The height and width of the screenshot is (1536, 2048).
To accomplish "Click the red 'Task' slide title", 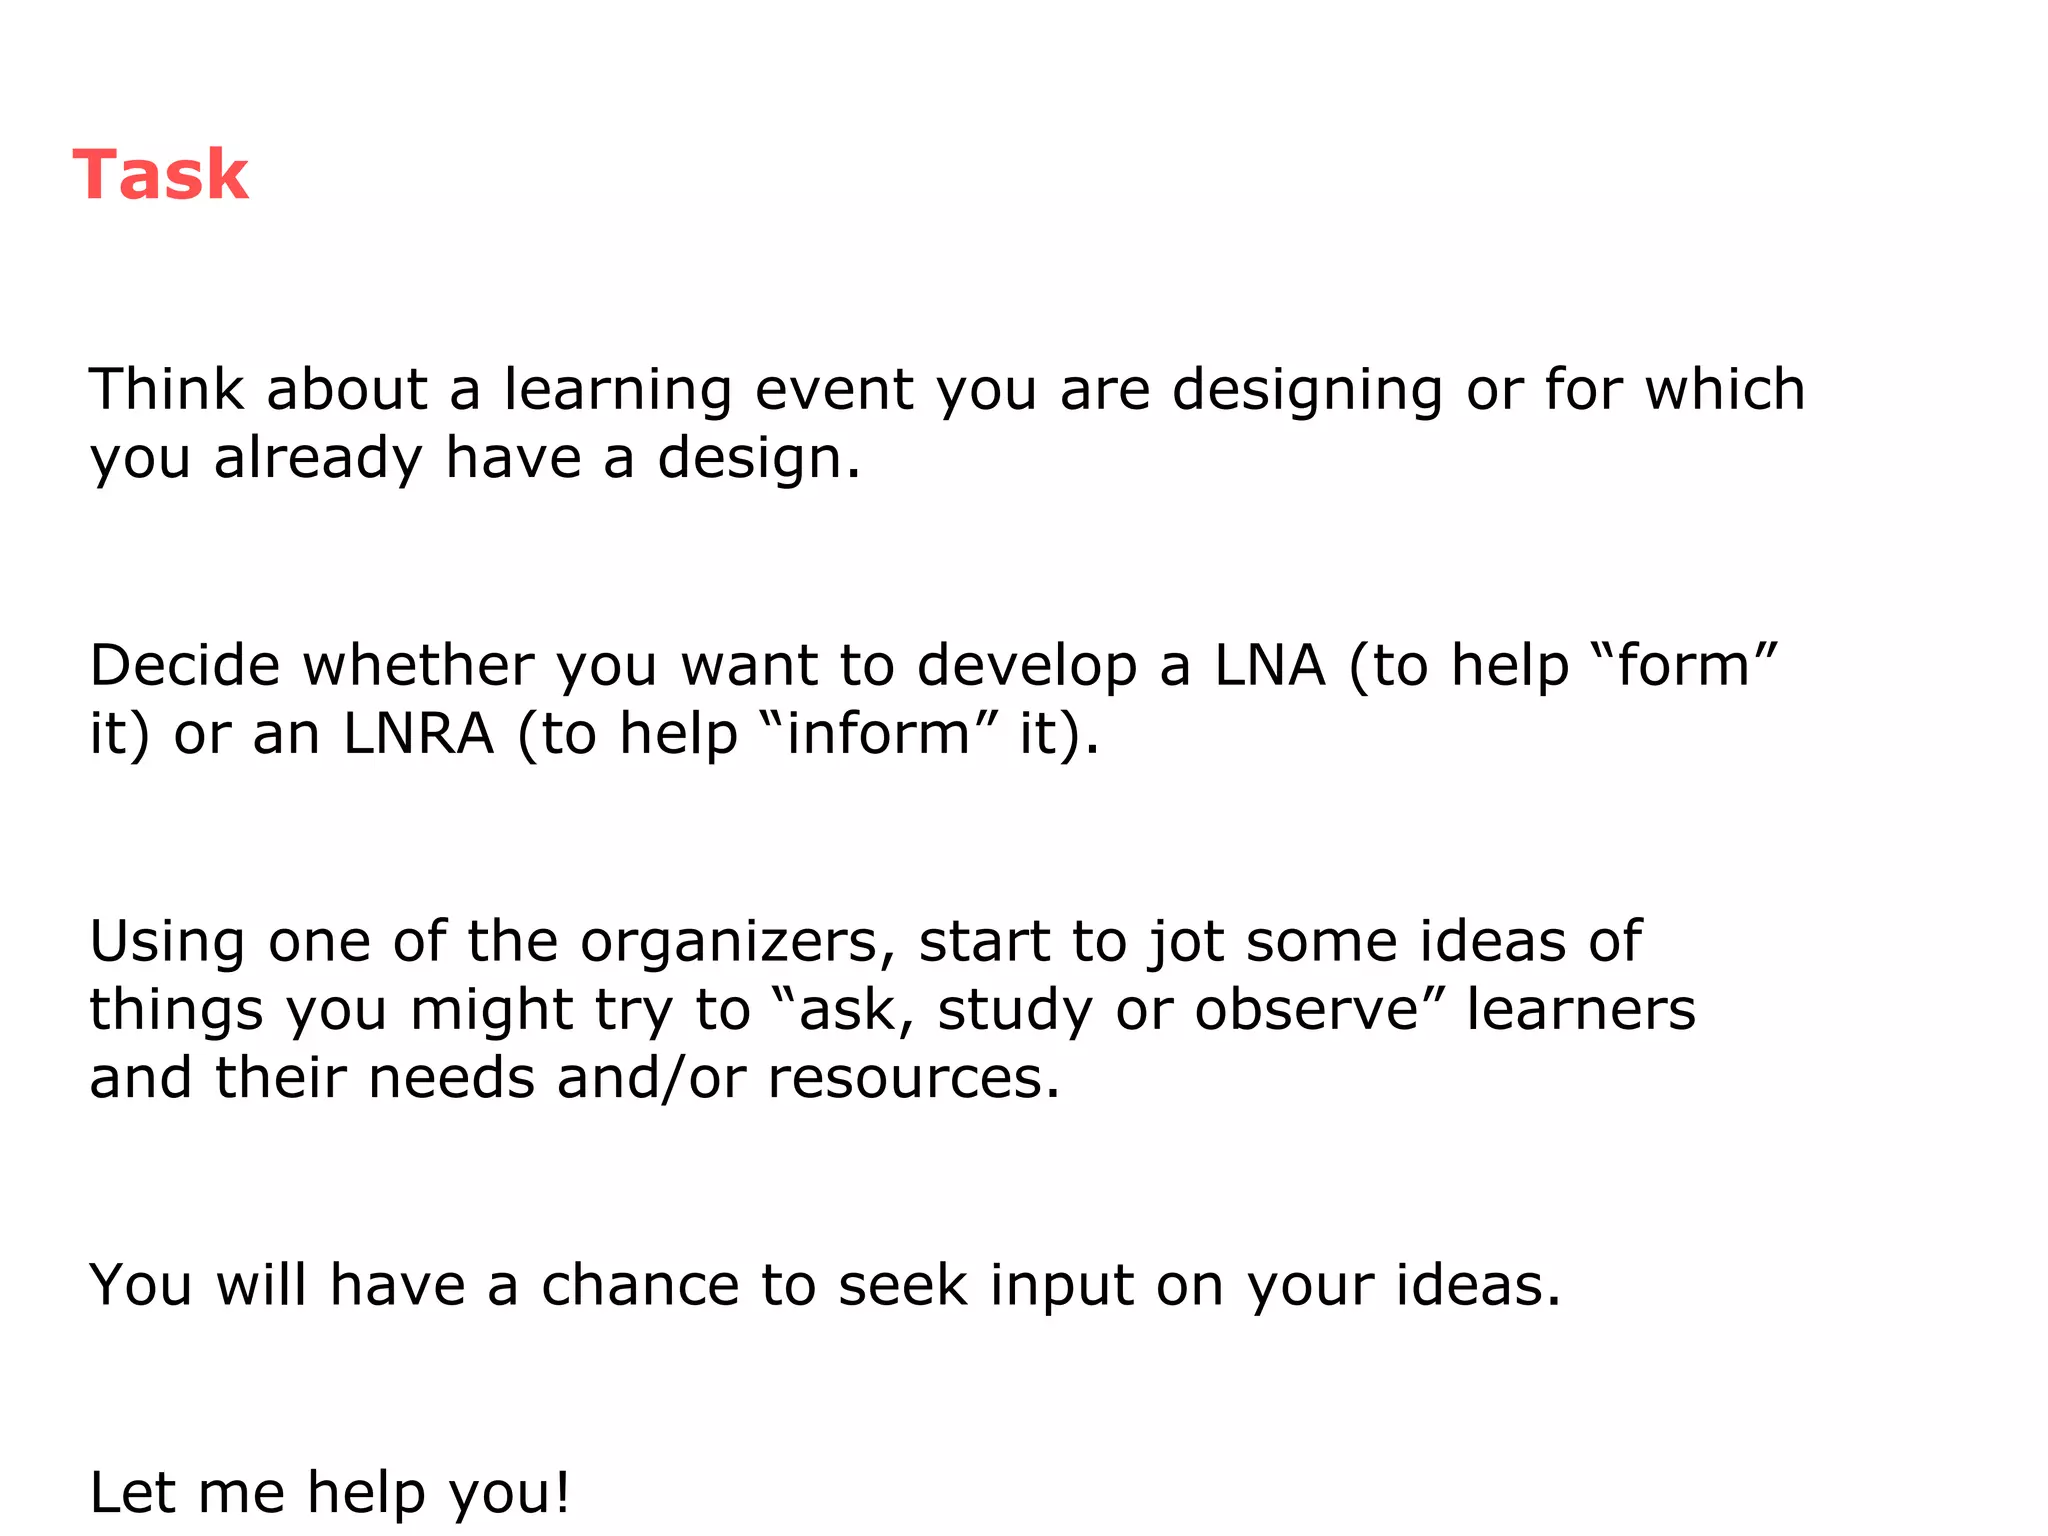I will coord(160,175).
